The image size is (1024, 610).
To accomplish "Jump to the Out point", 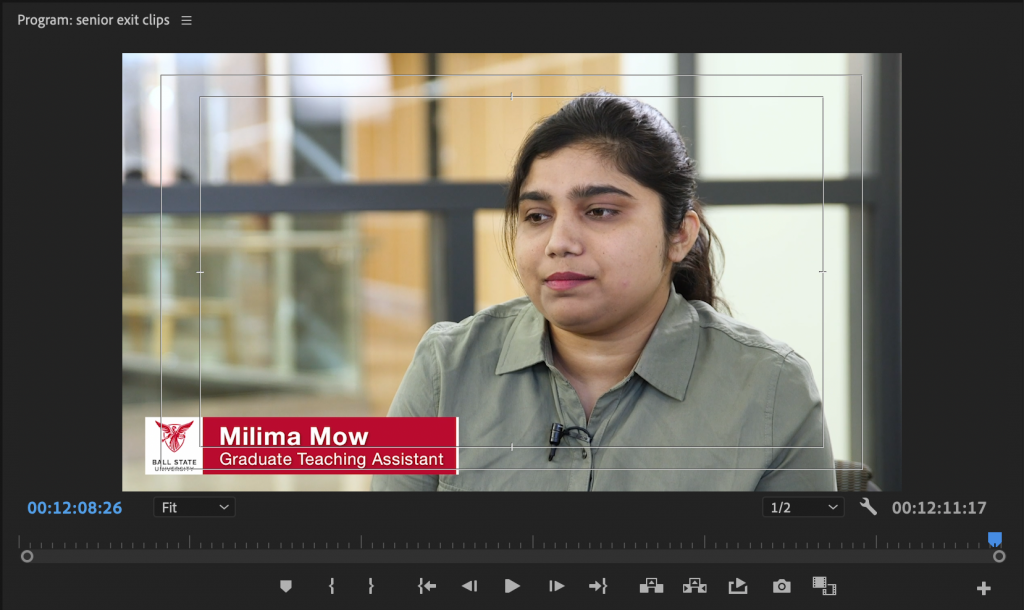I will click(x=598, y=586).
